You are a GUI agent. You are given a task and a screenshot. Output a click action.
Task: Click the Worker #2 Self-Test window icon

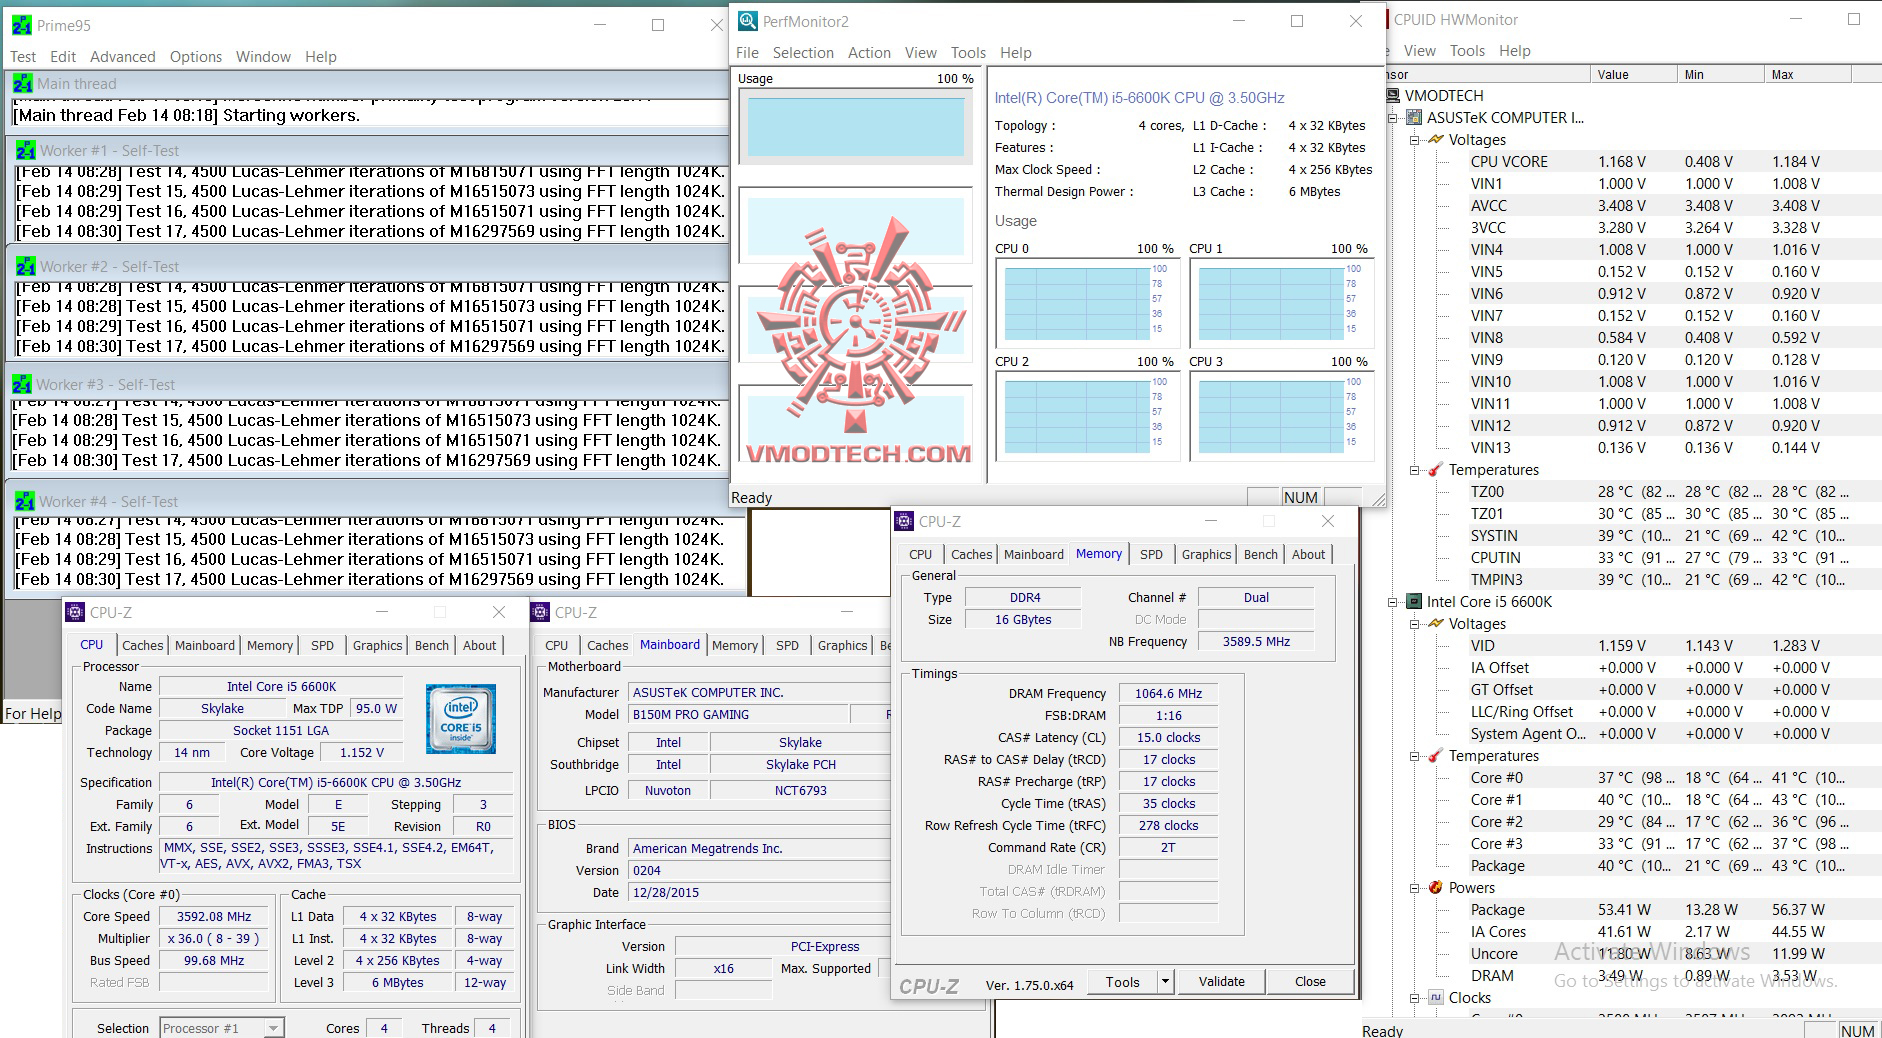26,267
